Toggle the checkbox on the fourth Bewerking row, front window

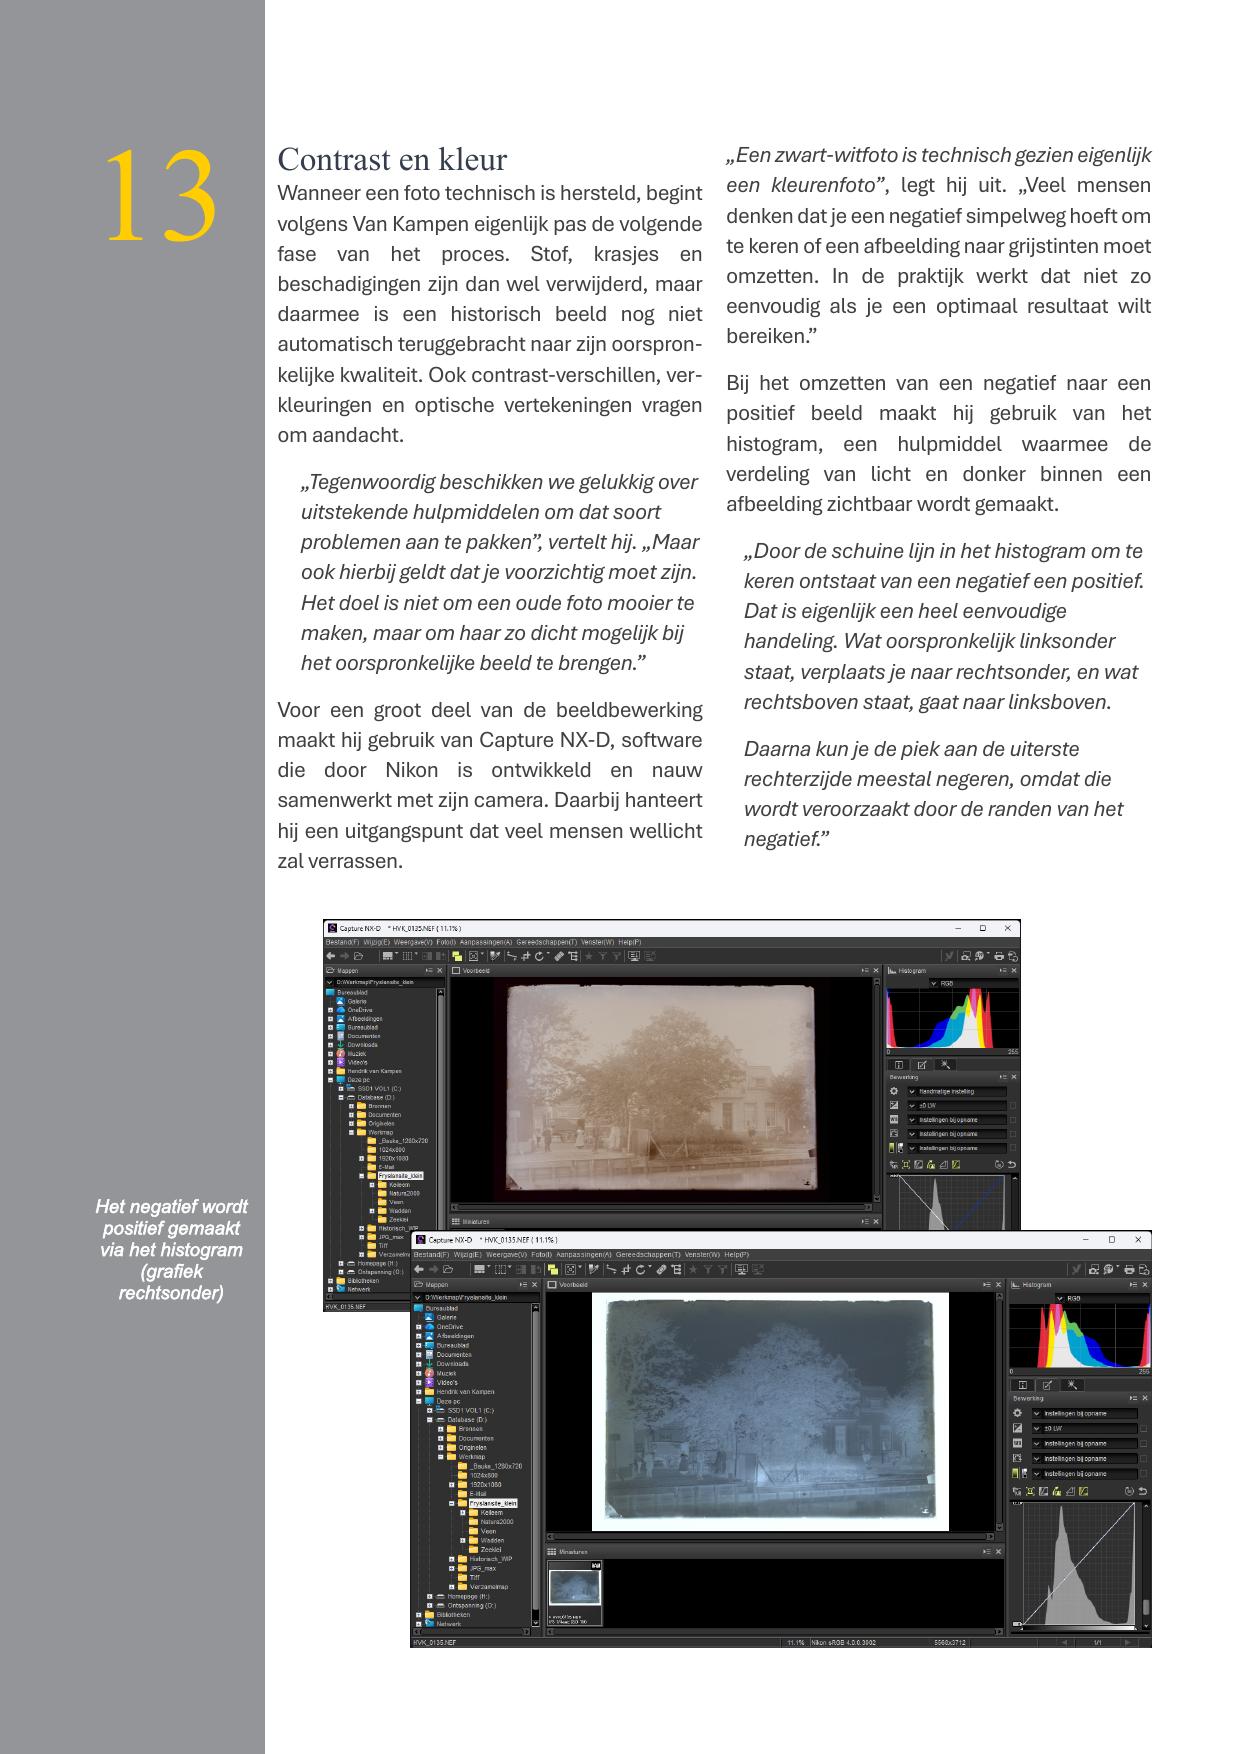[x=1143, y=1458]
